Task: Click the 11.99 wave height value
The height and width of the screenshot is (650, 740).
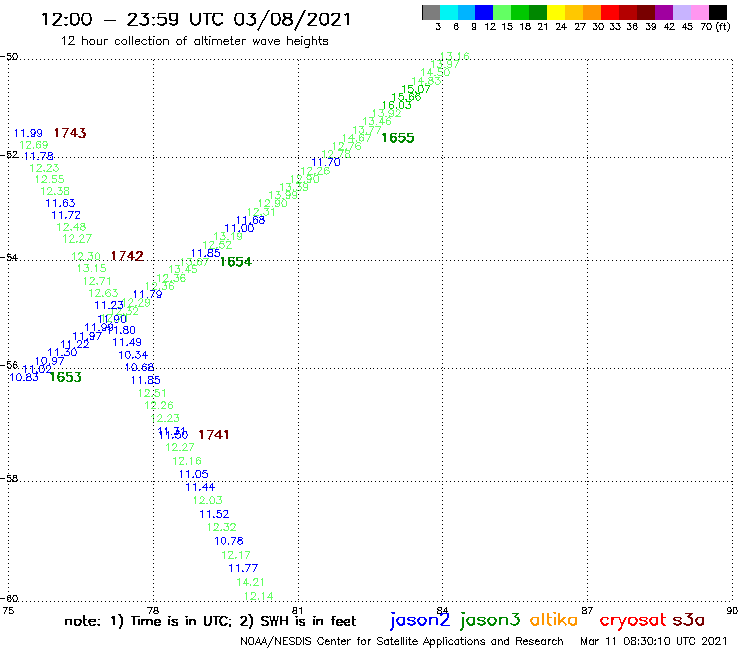Action: tap(28, 134)
